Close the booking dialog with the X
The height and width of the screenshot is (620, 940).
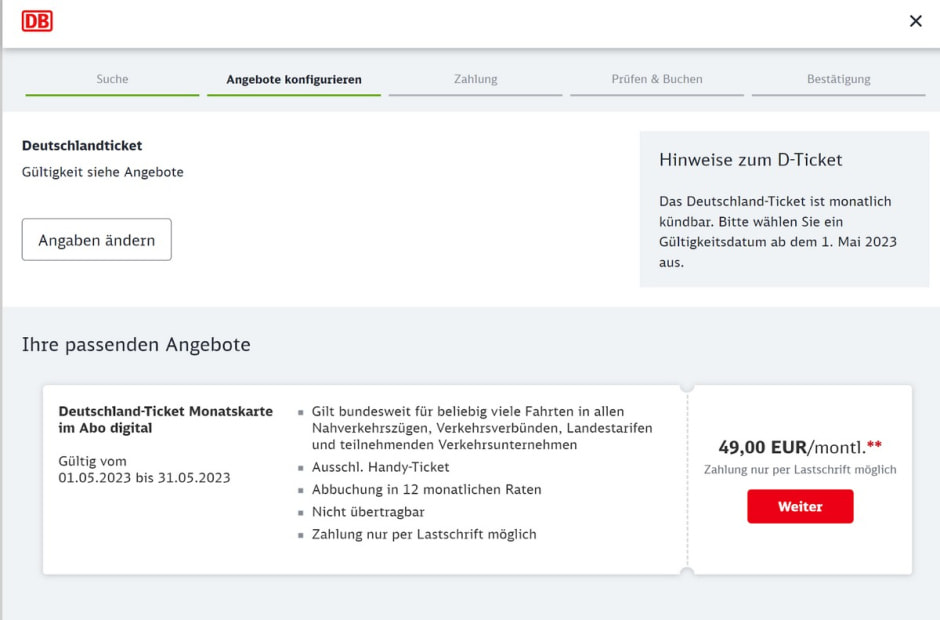915,21
